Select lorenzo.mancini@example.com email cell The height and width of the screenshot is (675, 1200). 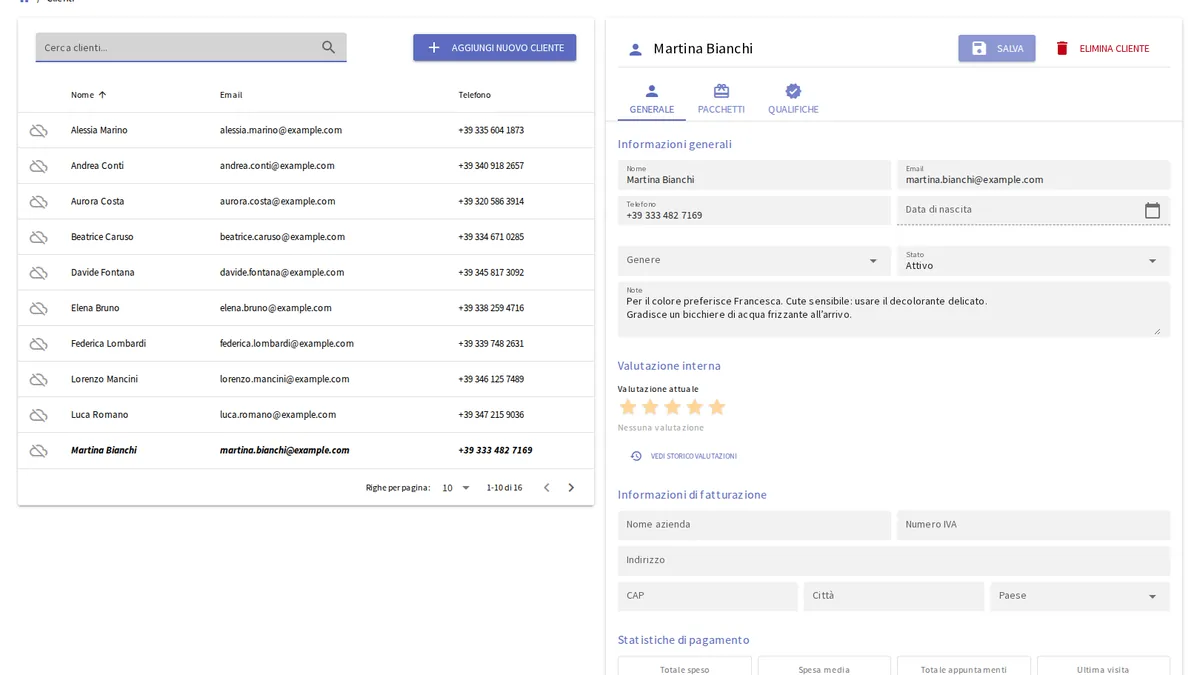[x=285, y=379]
